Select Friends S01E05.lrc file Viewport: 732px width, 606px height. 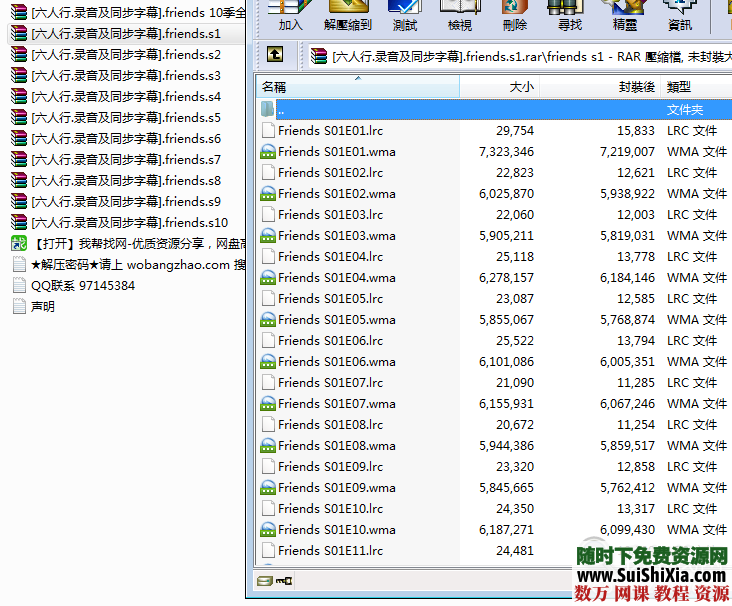coord(330,299)
